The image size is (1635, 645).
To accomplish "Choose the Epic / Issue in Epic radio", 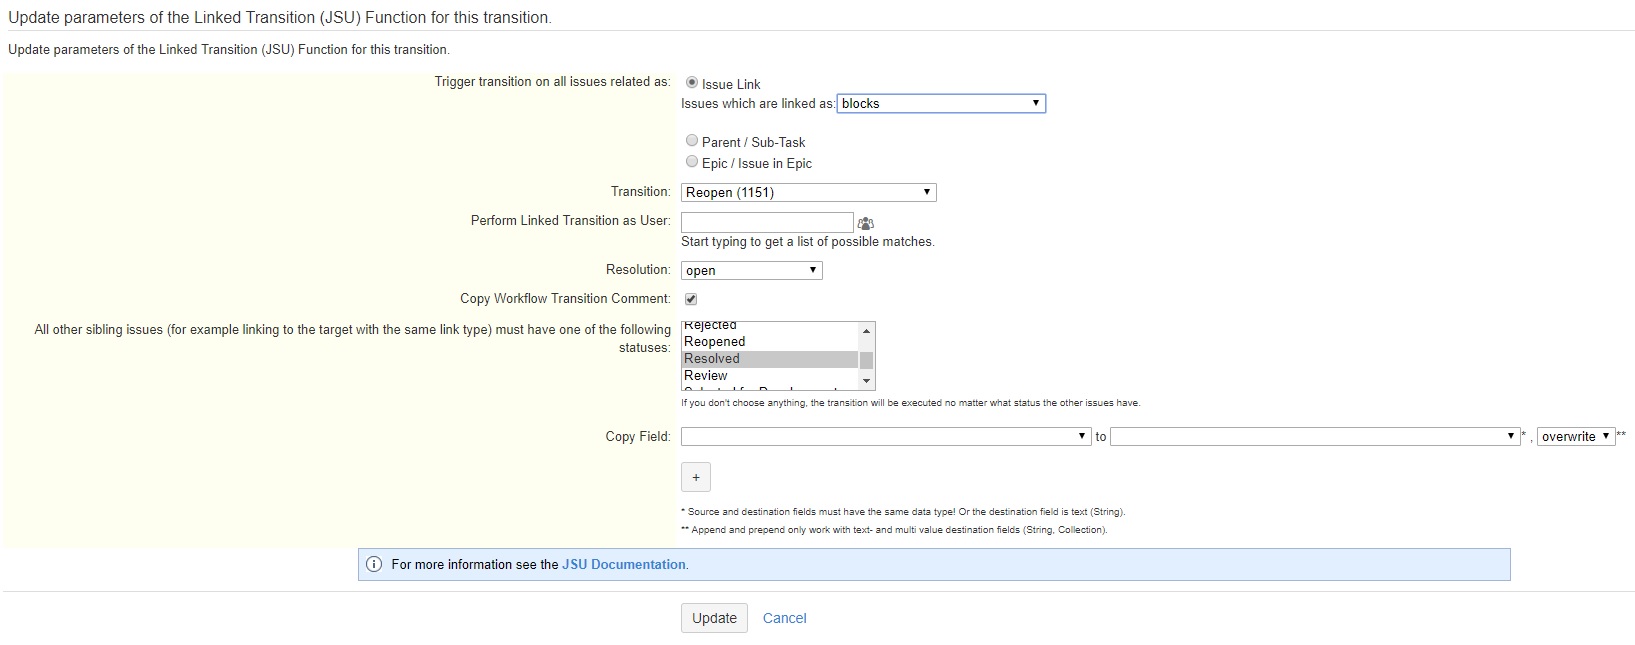I will tap(691, 162).
